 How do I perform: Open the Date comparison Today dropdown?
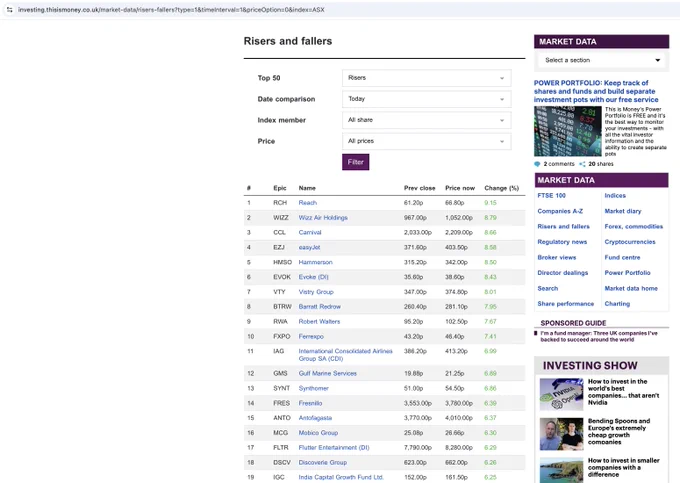427,99
